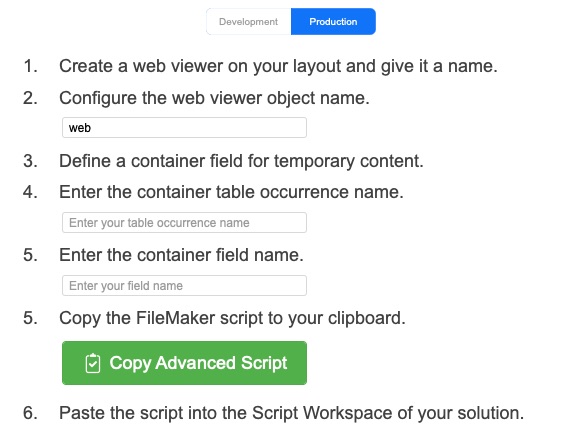Click the 'Enter the container field name' text

(182, 255)
